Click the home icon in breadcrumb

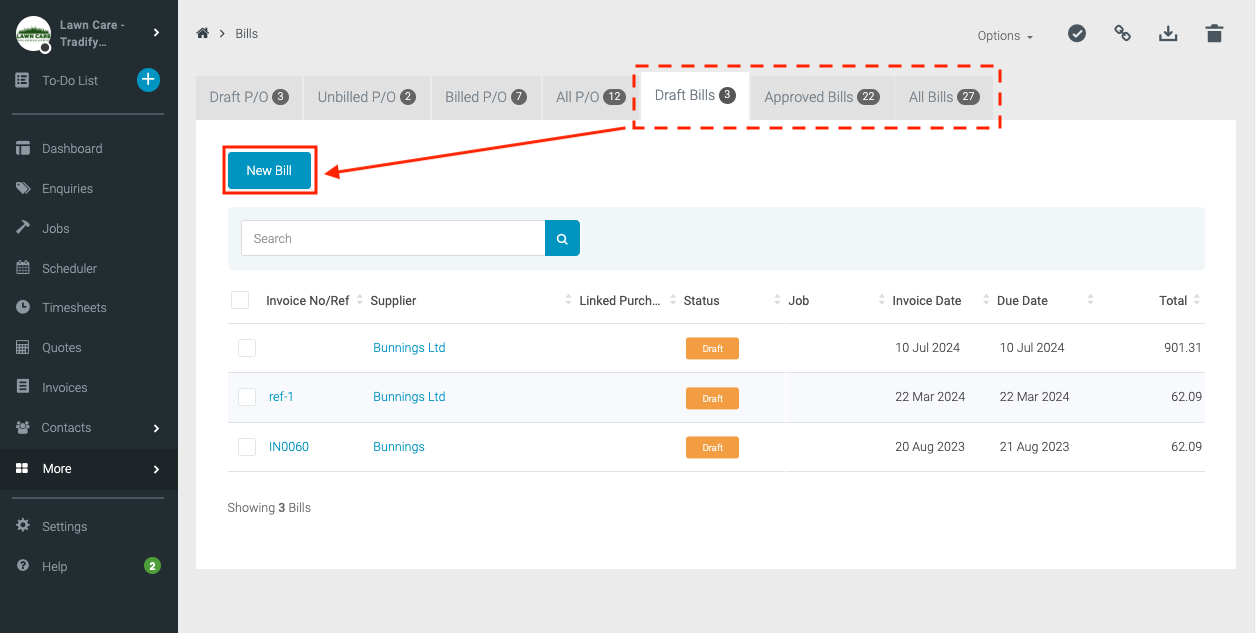pyautogui.click(x=203, y=33)
